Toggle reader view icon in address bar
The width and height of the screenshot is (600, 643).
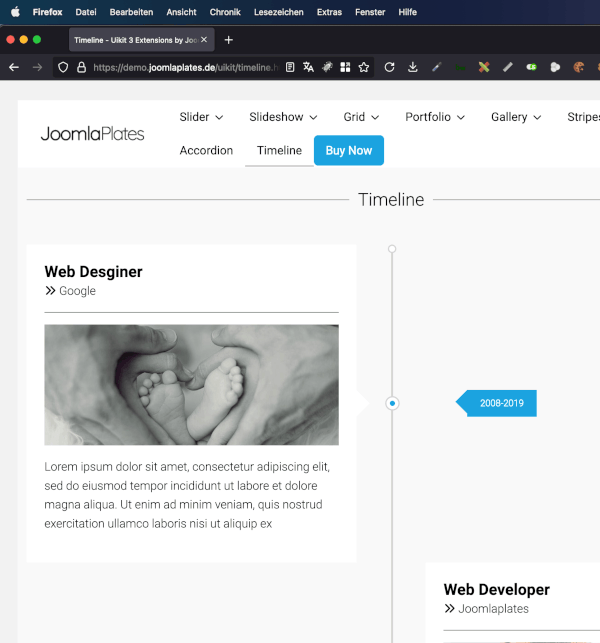click(x=290, y=67)
